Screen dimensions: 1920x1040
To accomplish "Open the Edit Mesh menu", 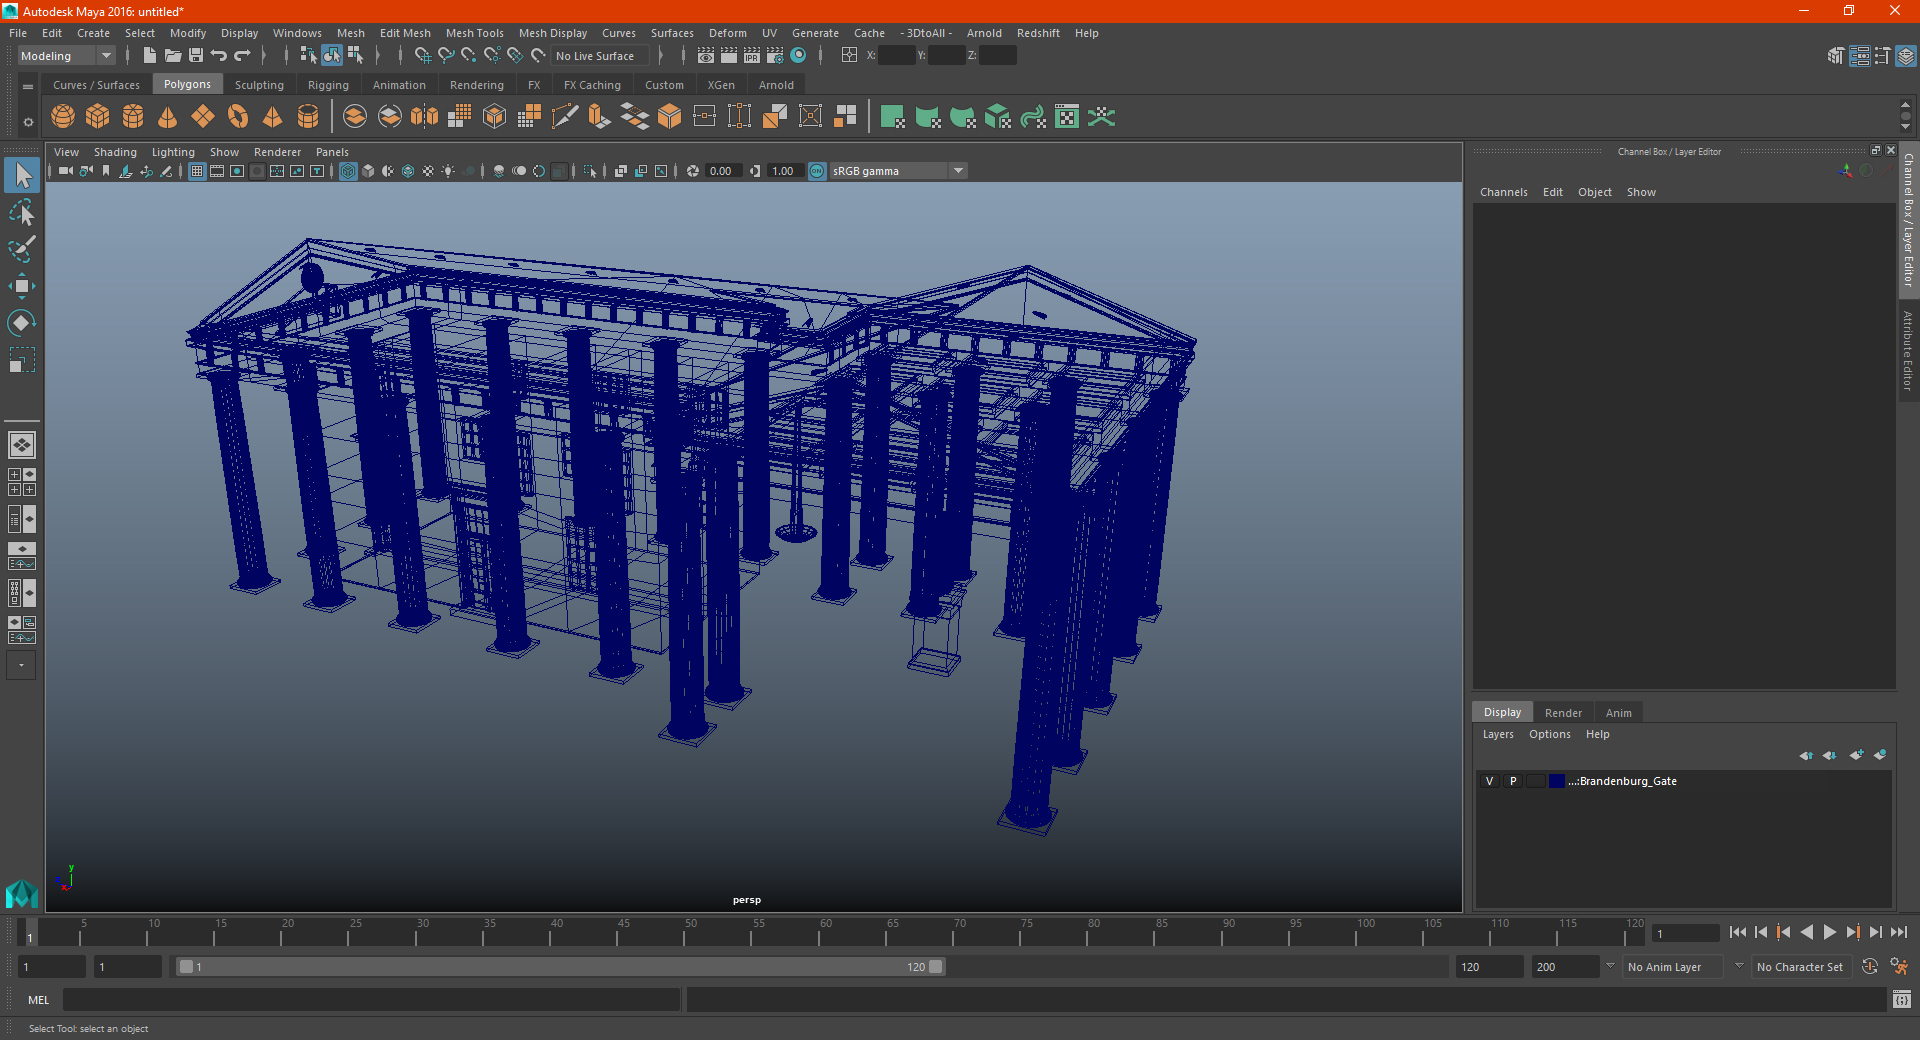I will (405, 33).
